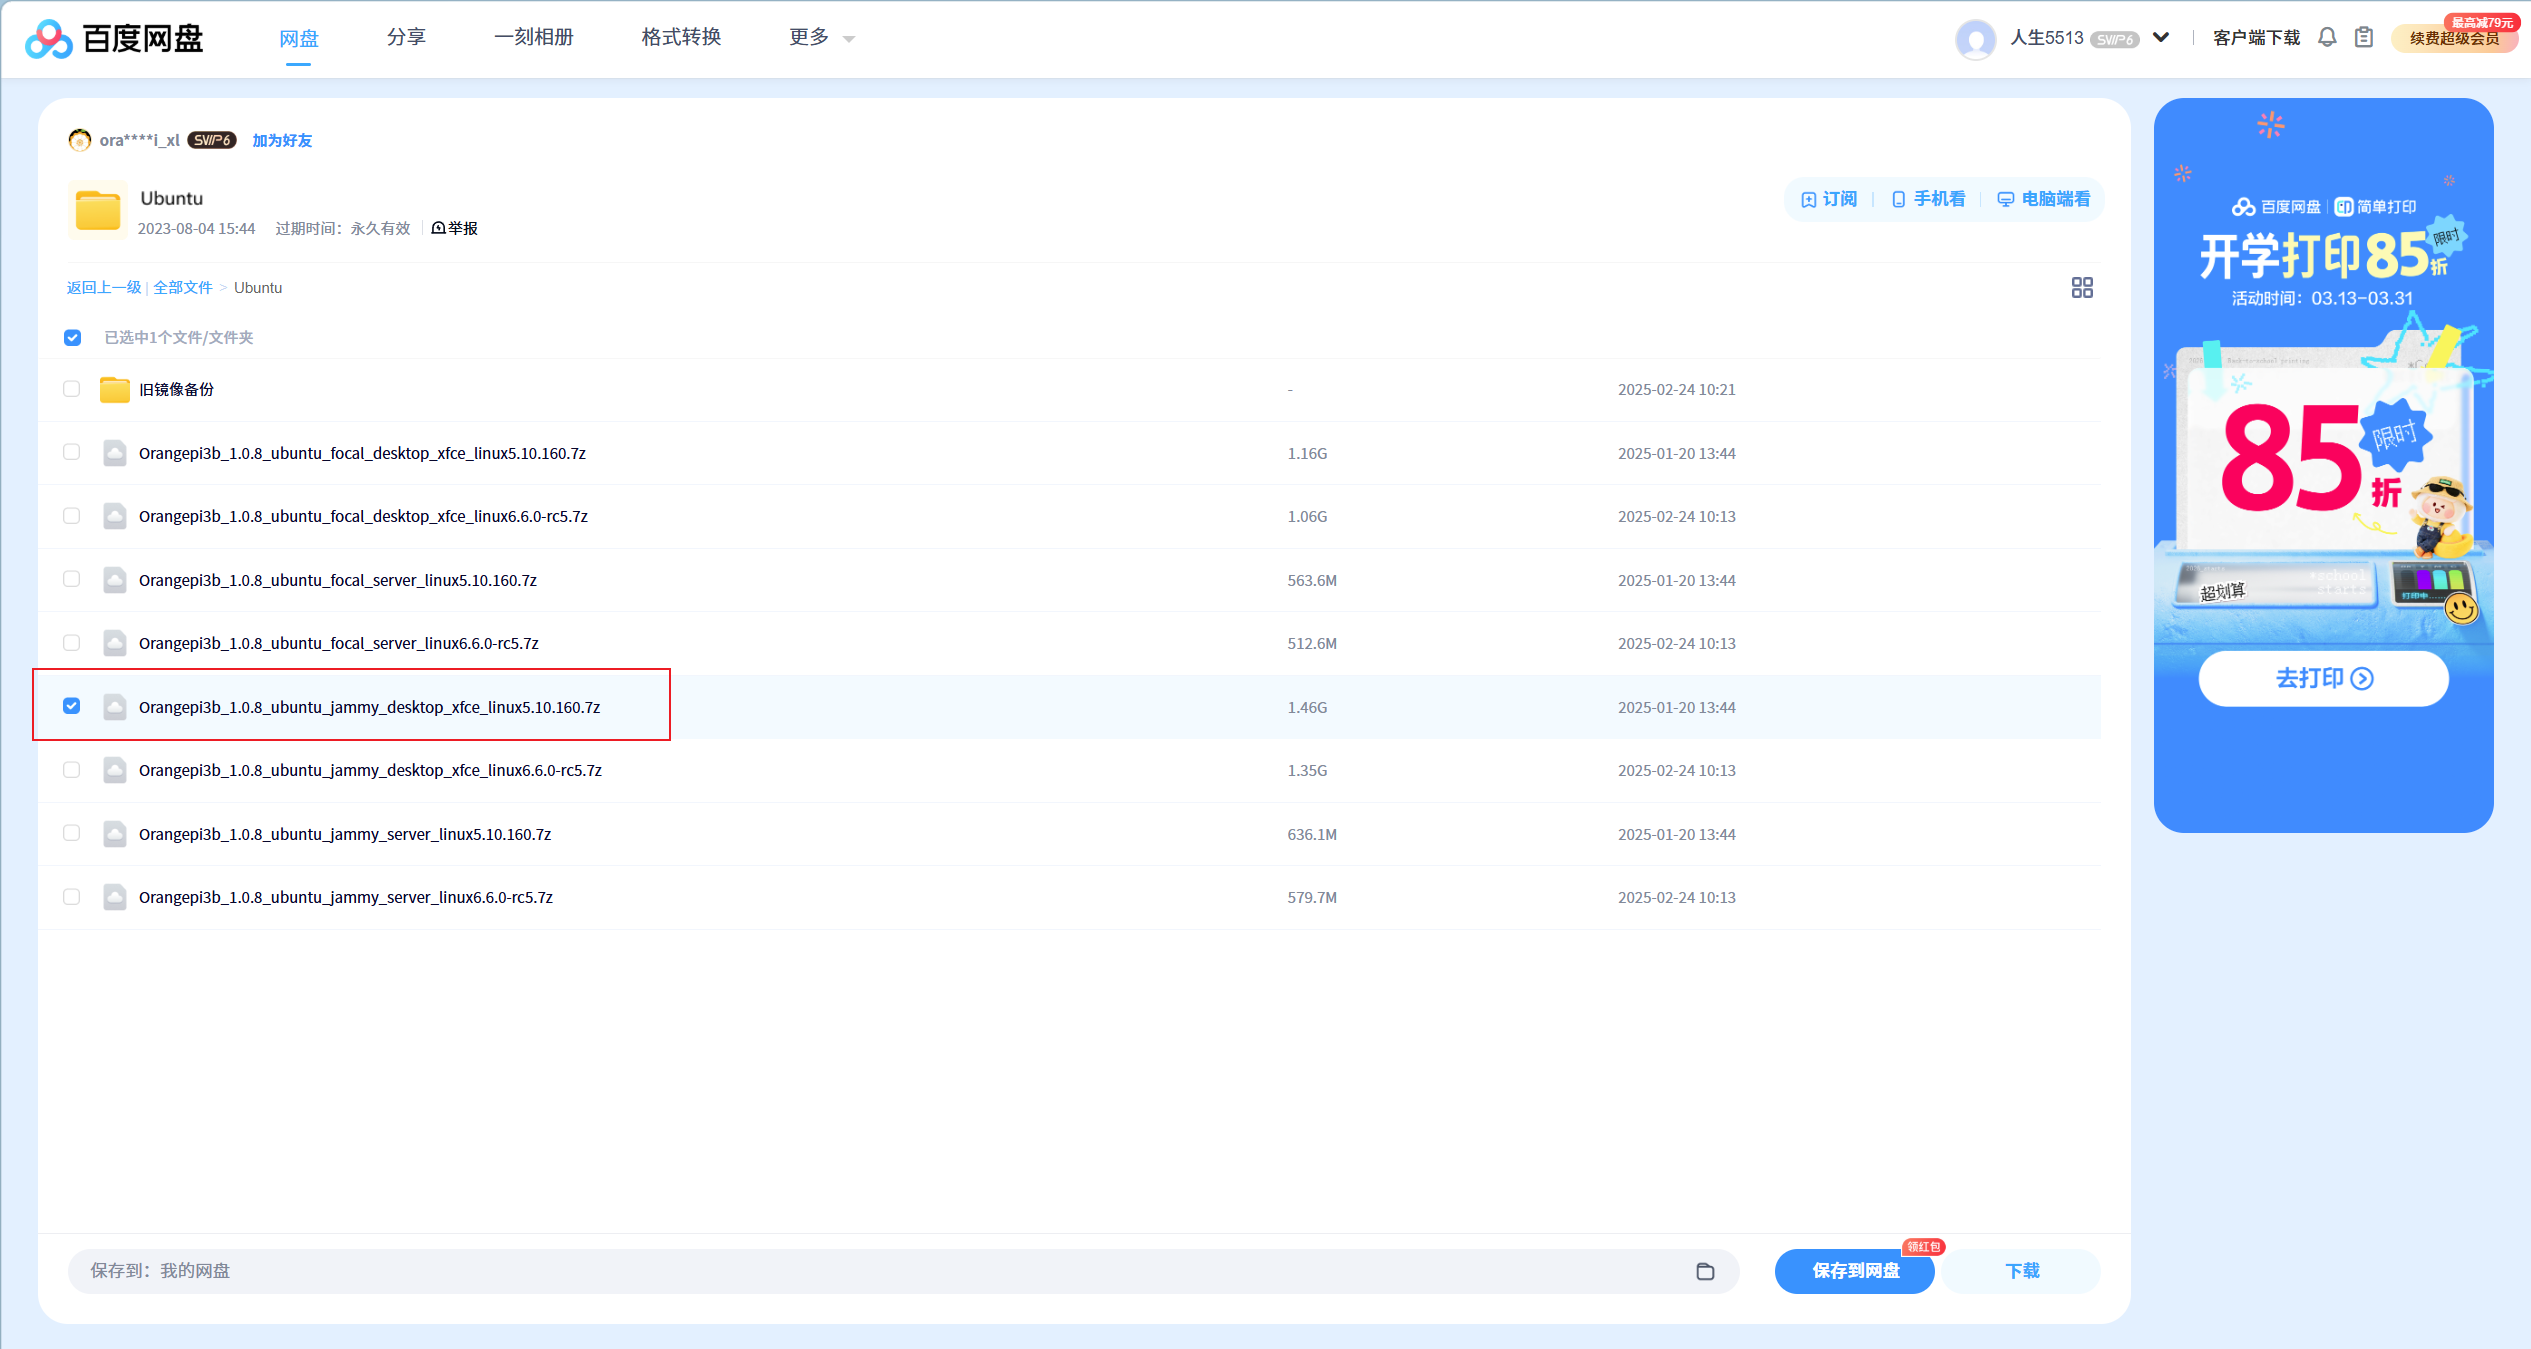Open the 格式转换 tab

click(681, 38)
